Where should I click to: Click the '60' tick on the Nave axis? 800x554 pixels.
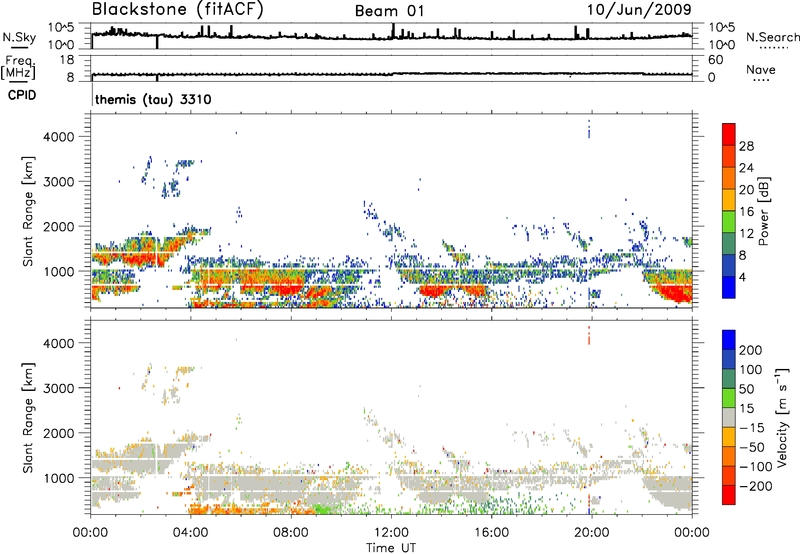click(716, 60)
